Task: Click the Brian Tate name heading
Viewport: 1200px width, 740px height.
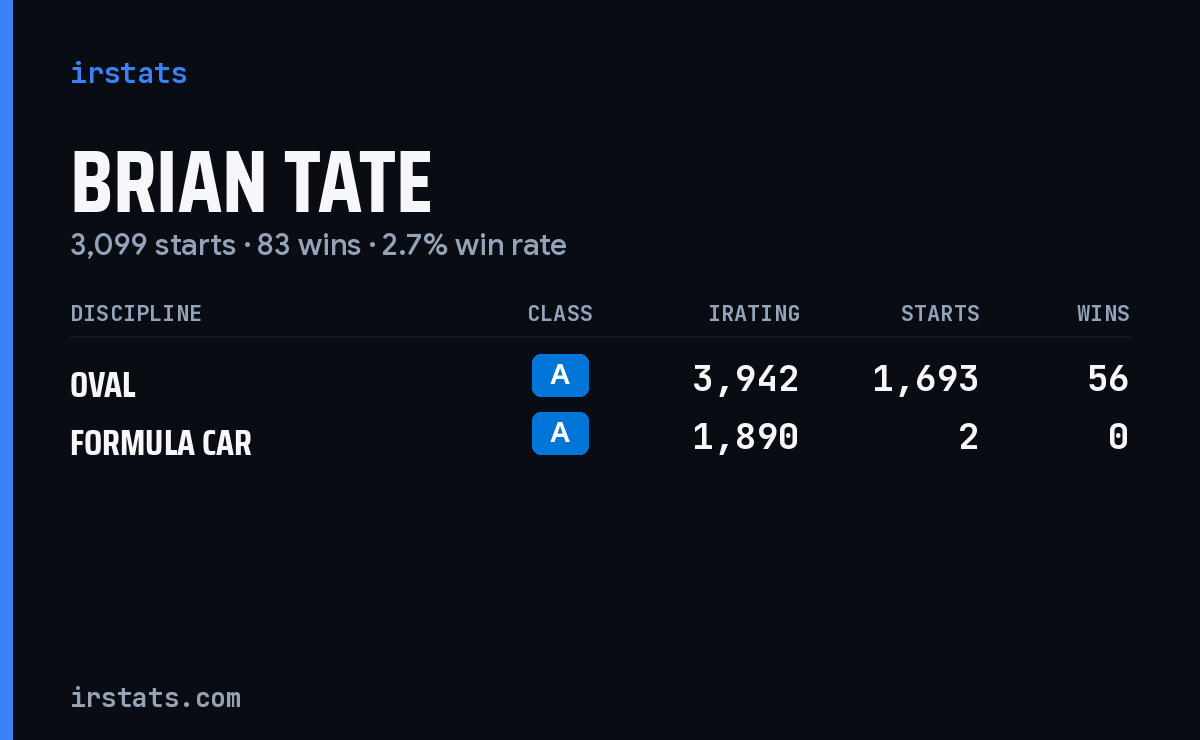Action: pos(251,183)
